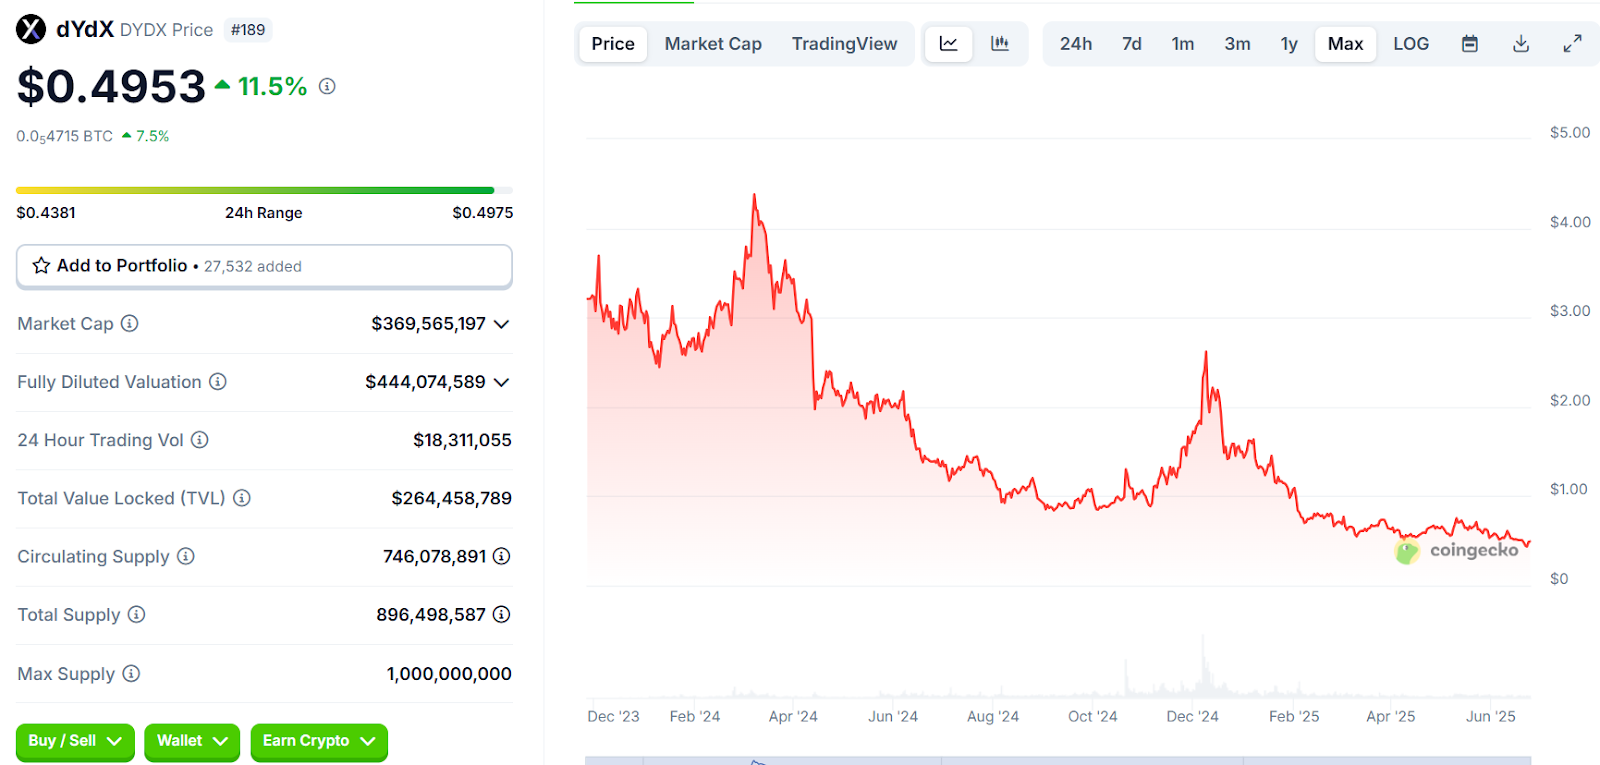1600x765 pixels.
Task: Click the 24h Range progress bar
Action: pyautogui.click(x=264, y=190)
